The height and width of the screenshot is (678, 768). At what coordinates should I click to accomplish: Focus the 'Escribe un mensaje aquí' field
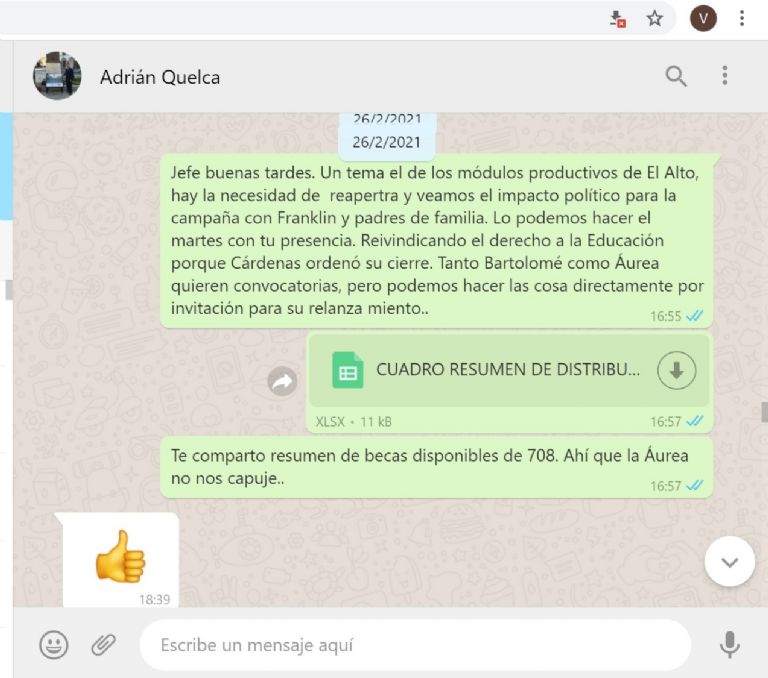tap(415, 645)
